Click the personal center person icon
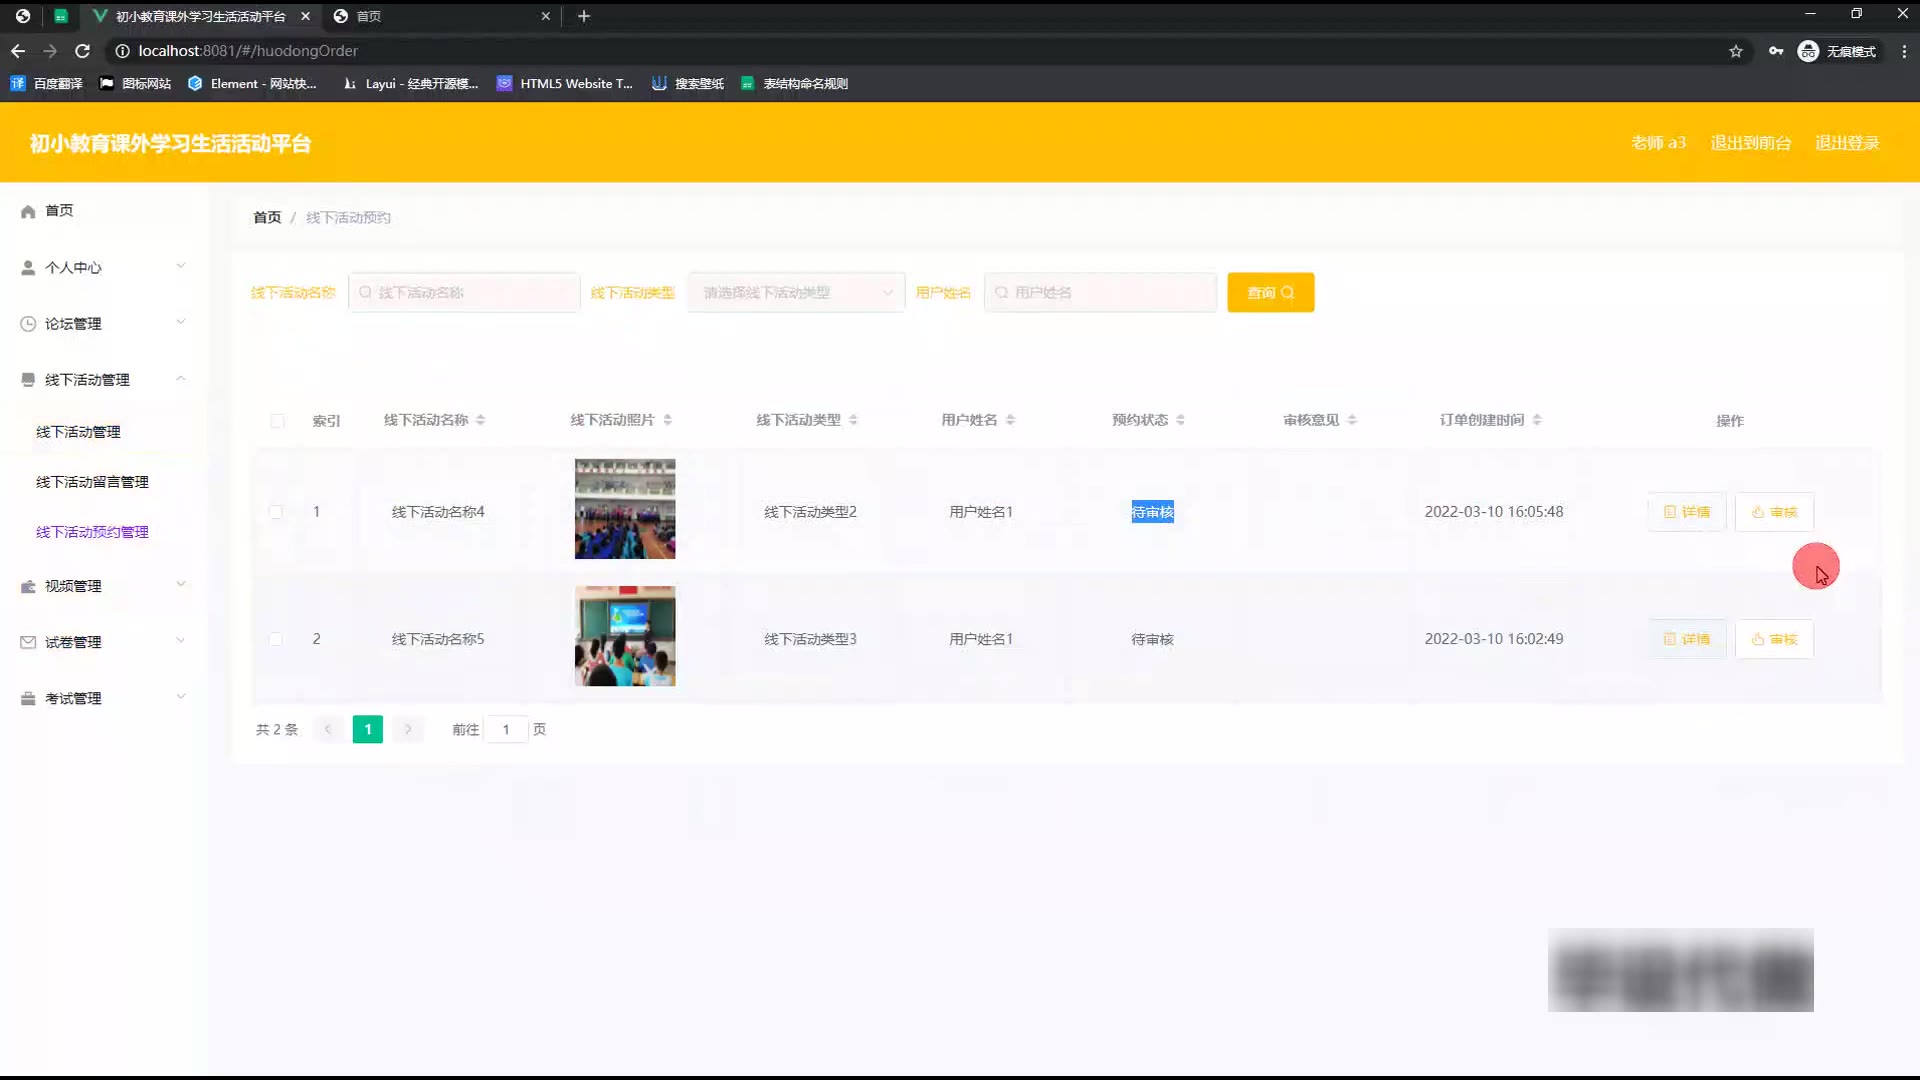This screenshot has width=1920, height=1080. point(28,268)
